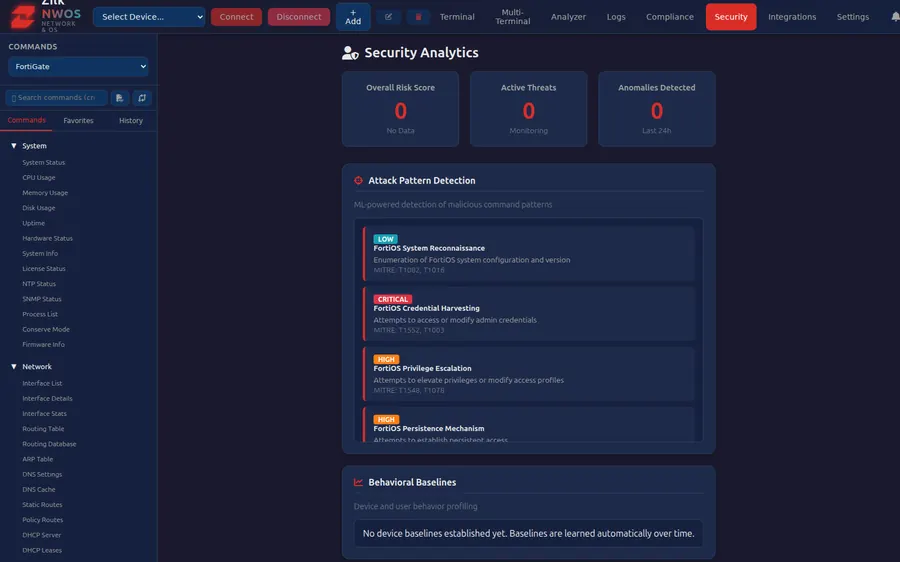Select the SNMP Status command

click(x=42, y=299)
